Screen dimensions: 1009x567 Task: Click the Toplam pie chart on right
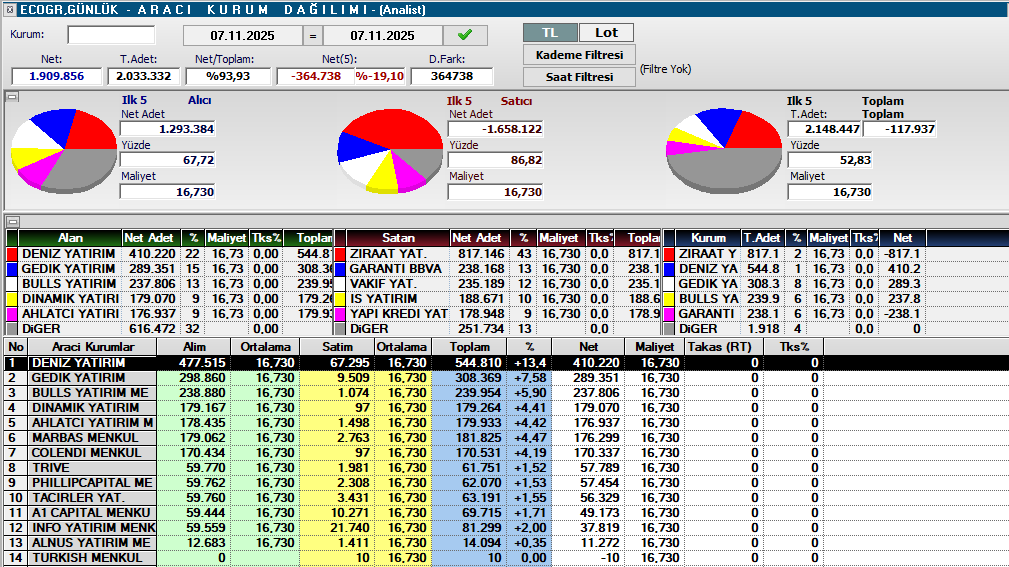(718, 150)
